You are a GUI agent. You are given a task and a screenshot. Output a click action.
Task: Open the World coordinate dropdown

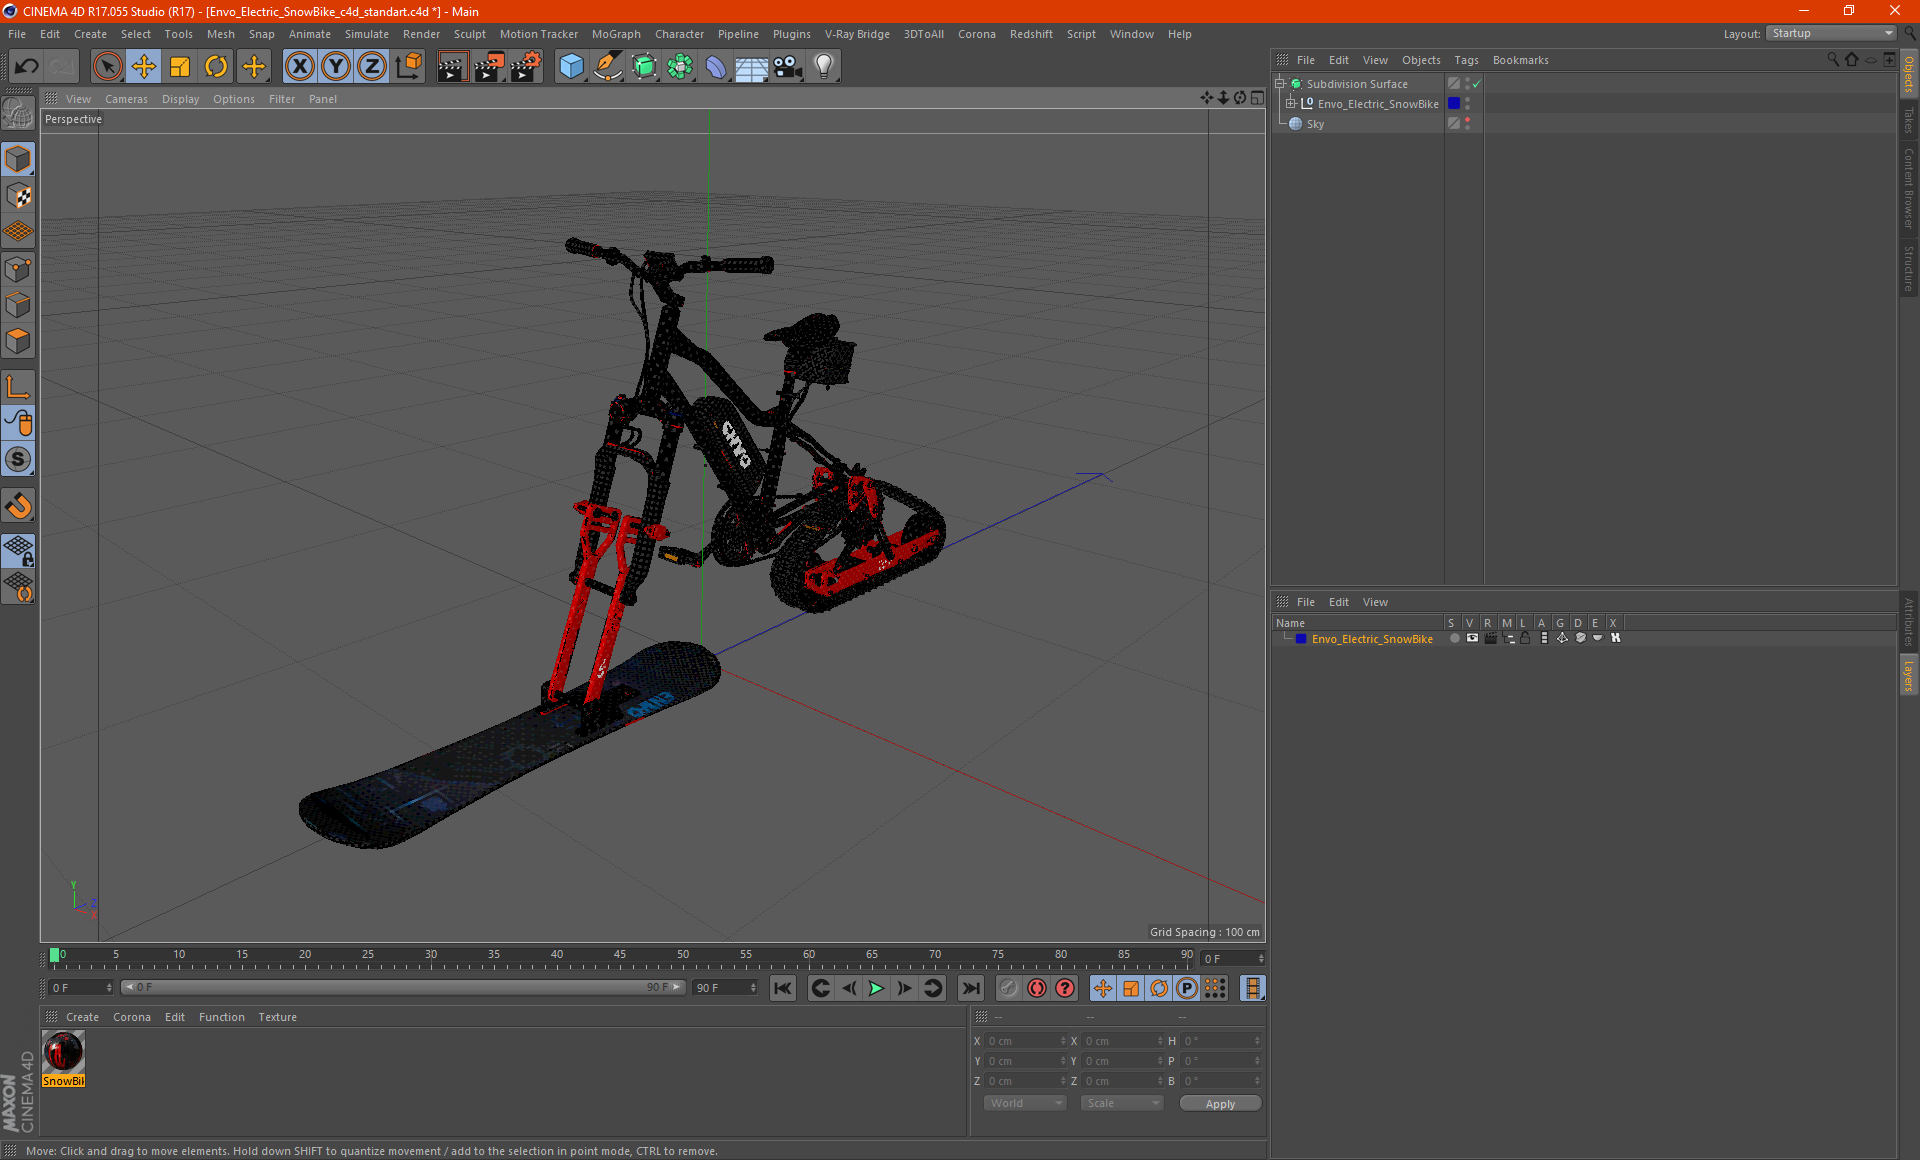tap(1025, 1103)
